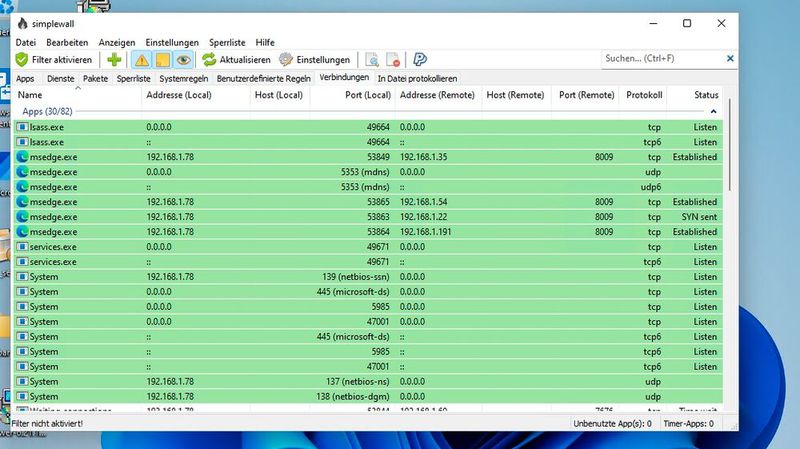Viewport: 800px width, 449px height.
Task: Click the Unbenutzte App(s): 0 status entry
Action: pyautogui.click(x=612, y=423)
